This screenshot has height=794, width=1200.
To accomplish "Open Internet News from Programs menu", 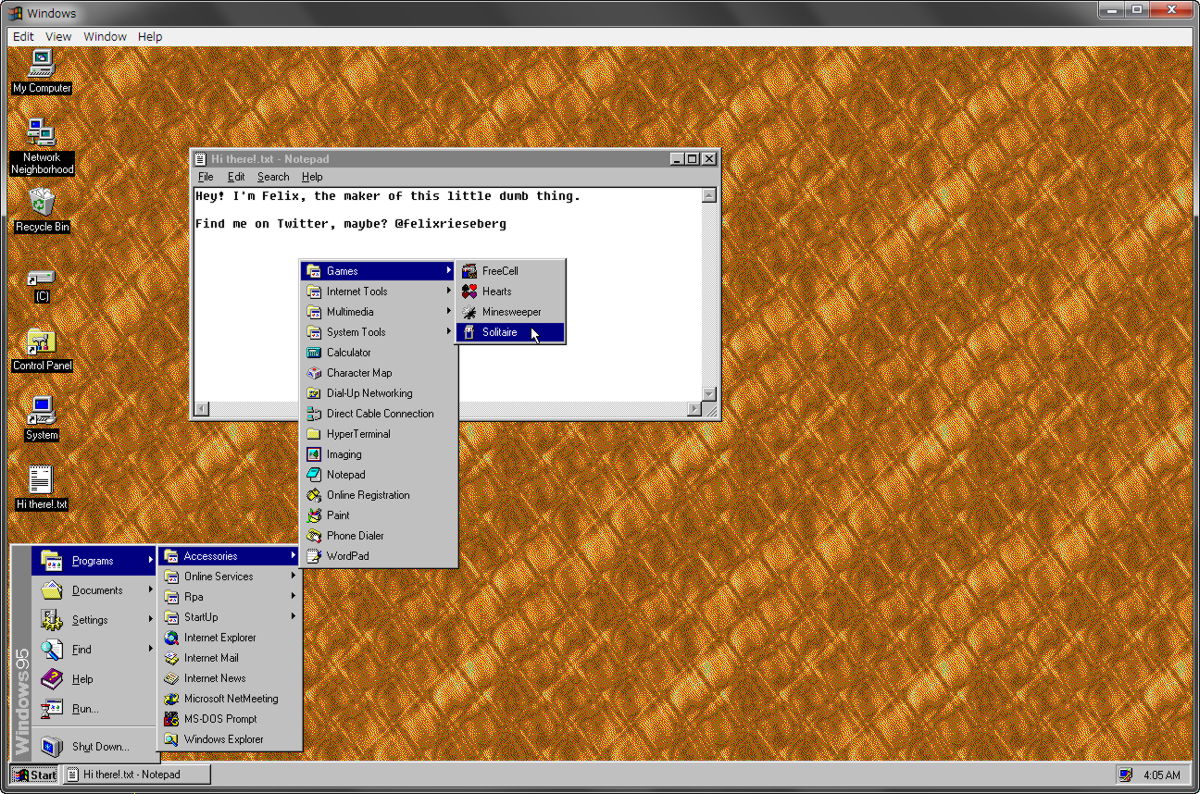I will click(229, 678).
